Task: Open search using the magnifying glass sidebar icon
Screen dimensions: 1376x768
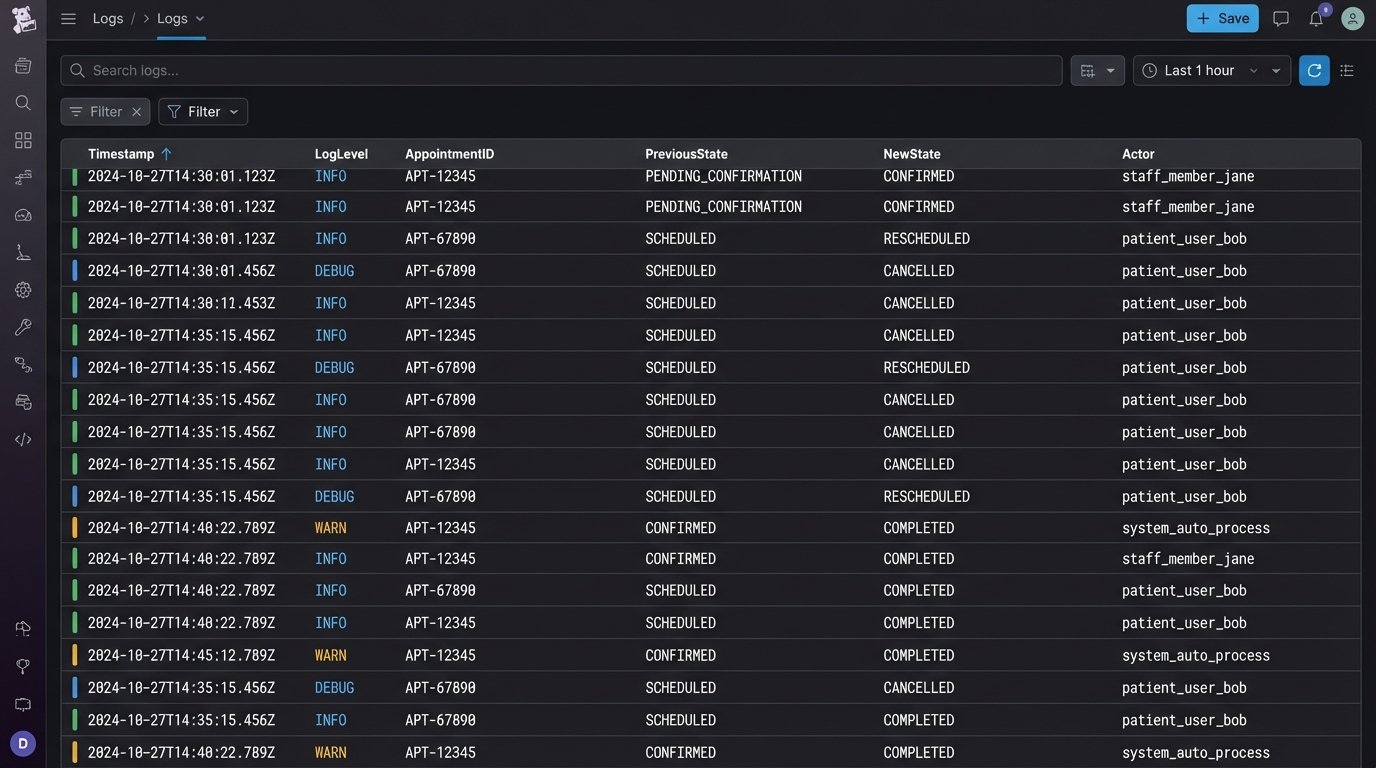Action: point(22,102)
